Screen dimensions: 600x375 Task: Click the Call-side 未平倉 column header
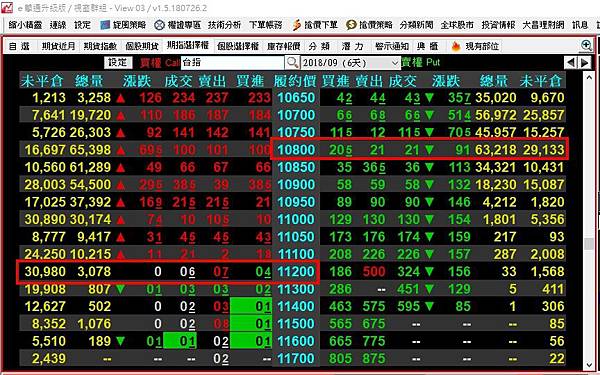coord(43,81)
